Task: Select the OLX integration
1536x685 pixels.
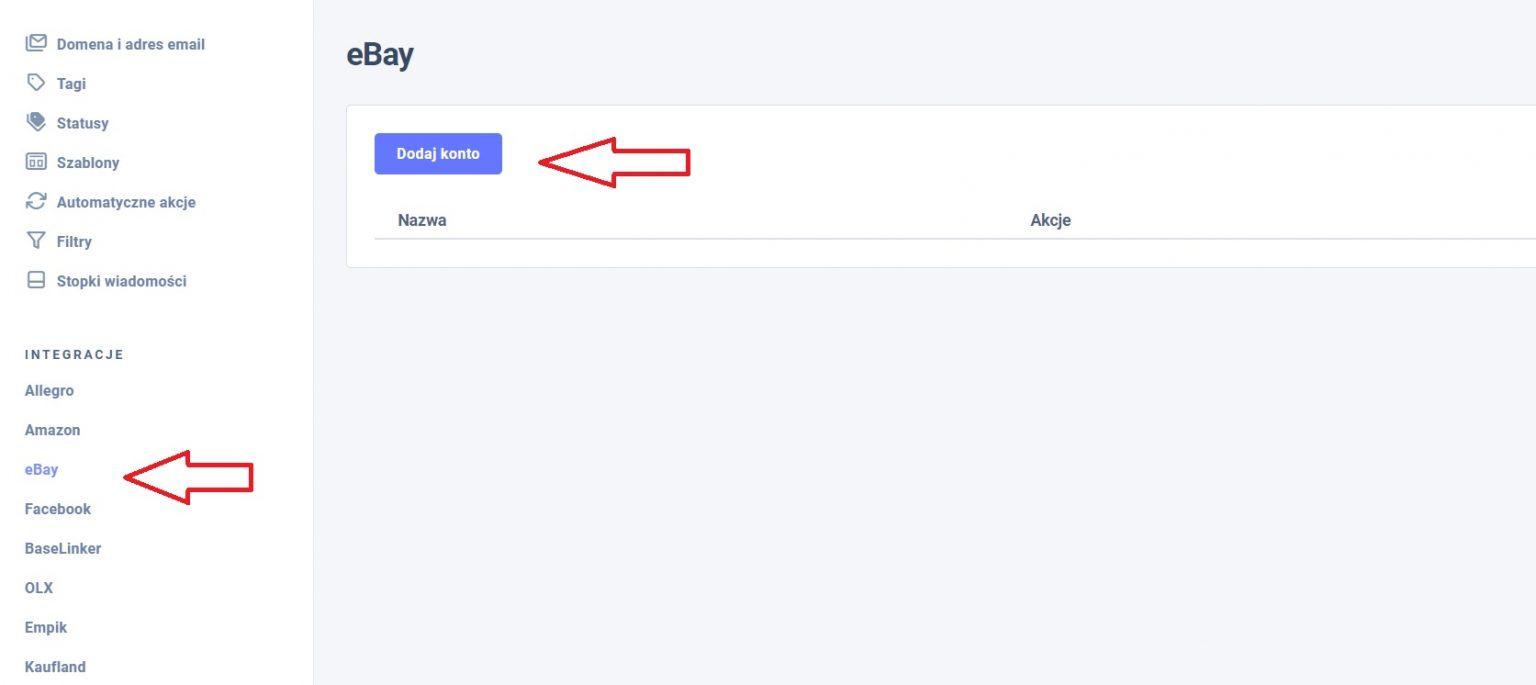Action: (x=38, y=588)
